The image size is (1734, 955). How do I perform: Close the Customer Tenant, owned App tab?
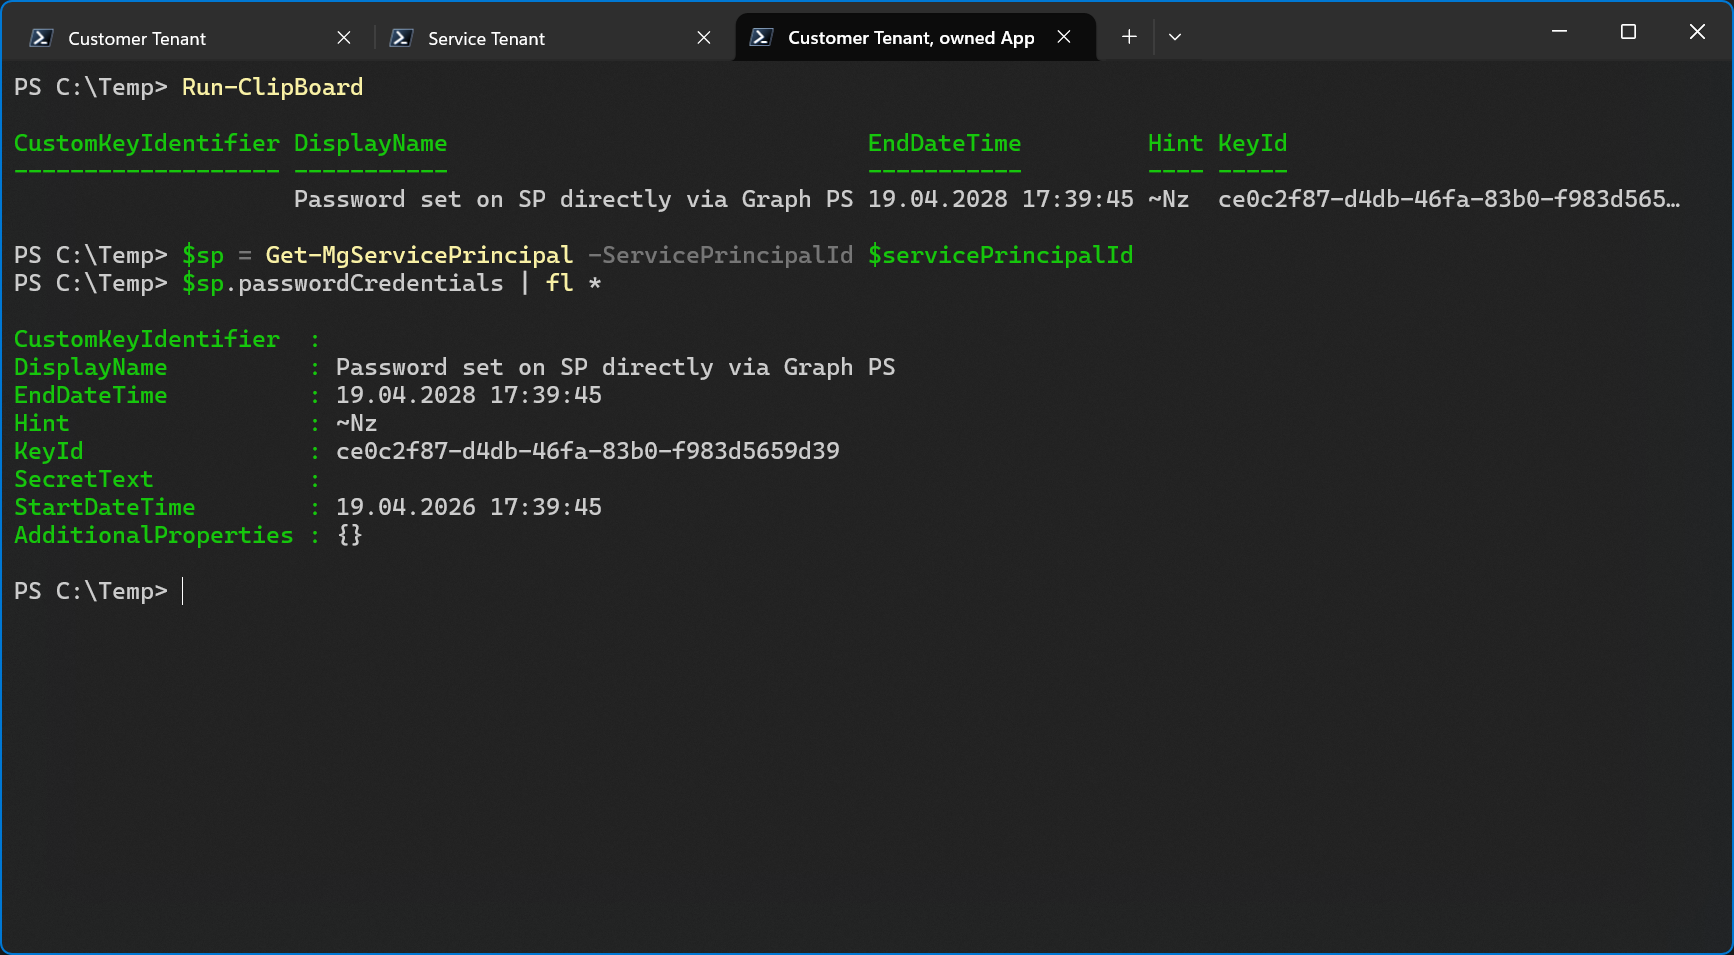(x=1063, y=37)
